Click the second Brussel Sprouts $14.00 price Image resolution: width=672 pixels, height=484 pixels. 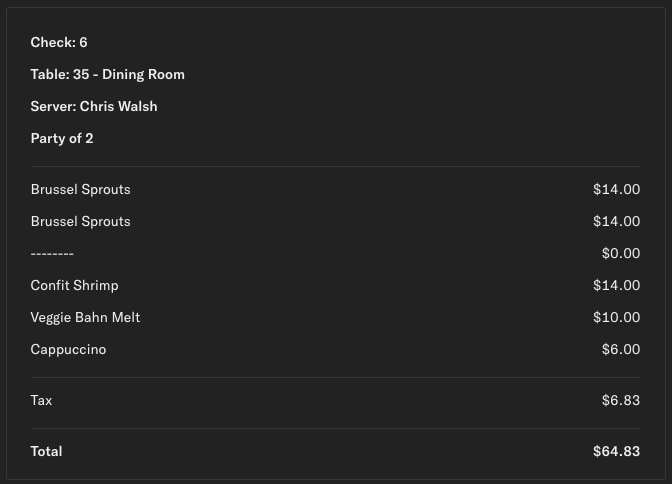click(616, 221)
